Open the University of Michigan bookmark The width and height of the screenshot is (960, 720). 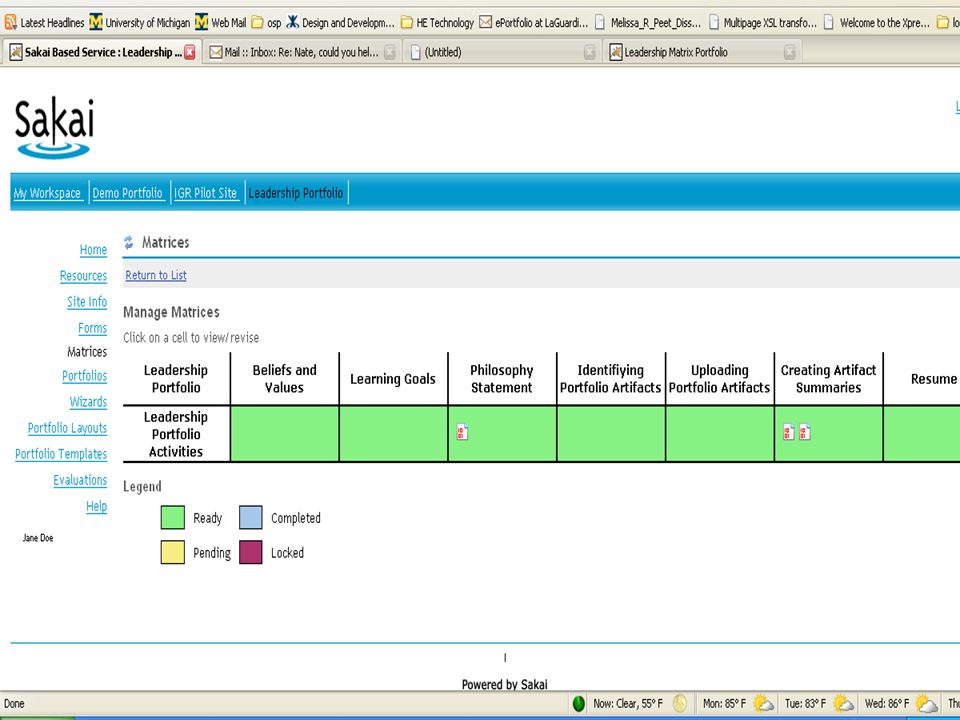pos(140,23)
